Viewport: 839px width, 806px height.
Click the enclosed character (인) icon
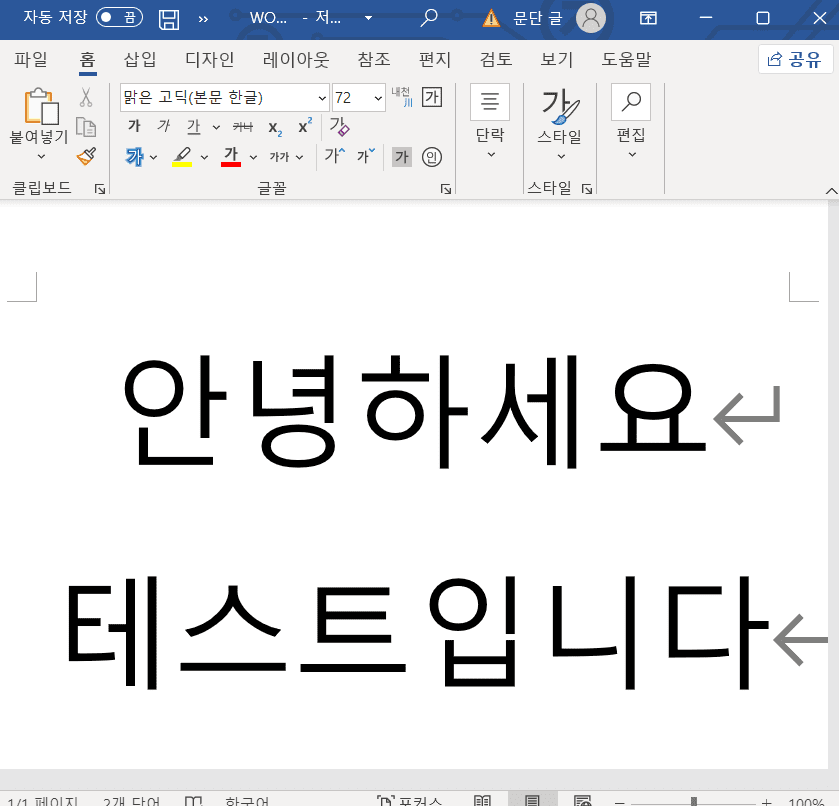point(431,157)
